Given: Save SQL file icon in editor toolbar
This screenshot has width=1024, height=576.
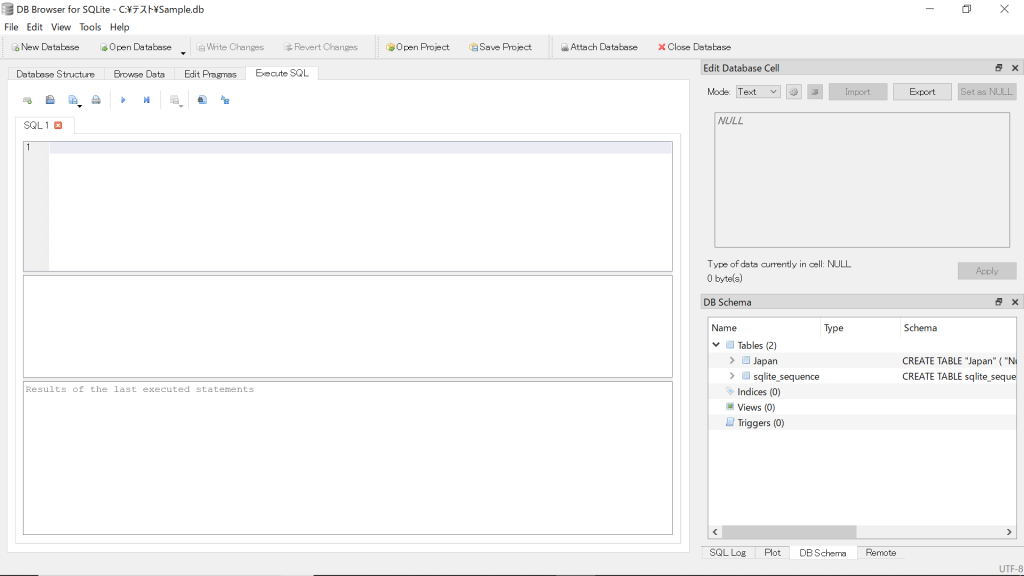Looking at the screenshot, I should [x=73, y=100].
